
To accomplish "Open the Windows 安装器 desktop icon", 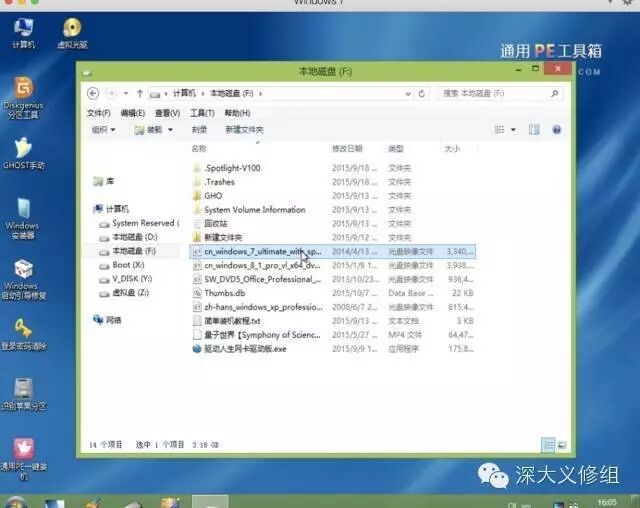I will coord(22,219).
